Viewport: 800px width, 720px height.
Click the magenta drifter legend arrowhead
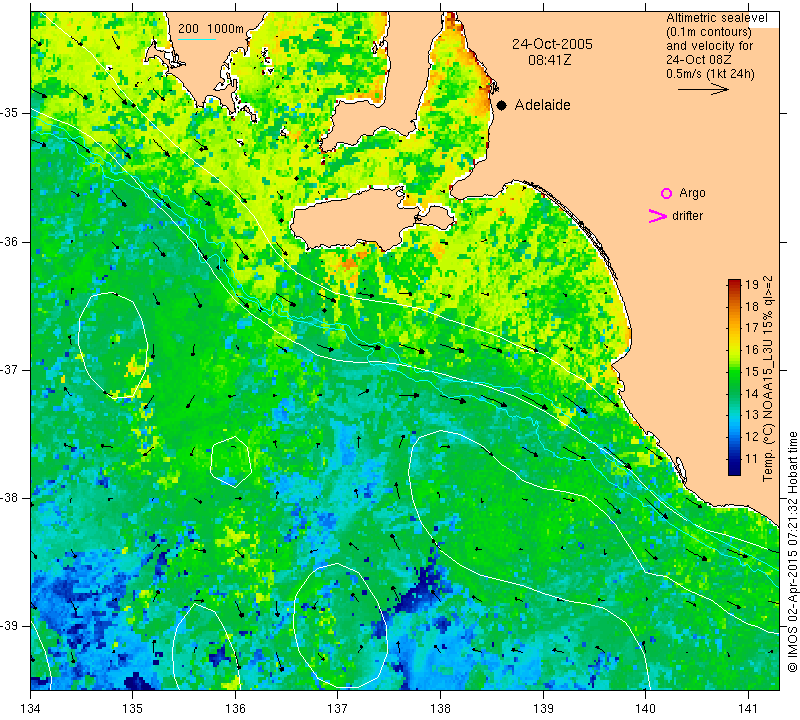tap(658, 216)
